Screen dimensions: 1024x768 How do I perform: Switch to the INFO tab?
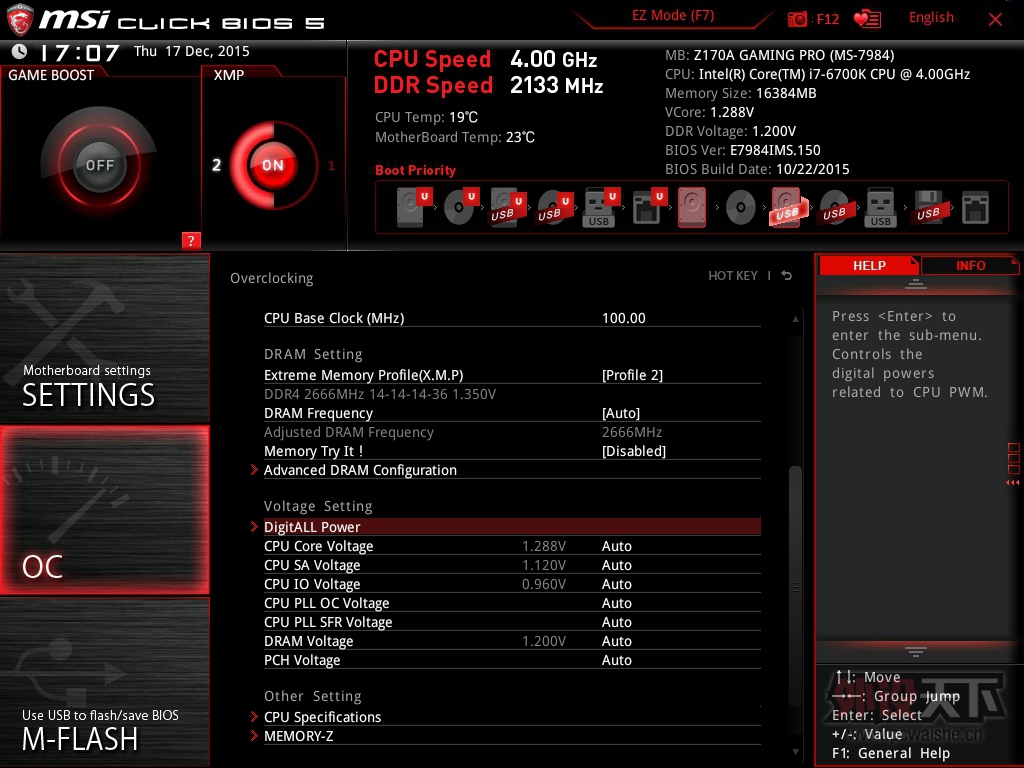[x=970, y=265]
